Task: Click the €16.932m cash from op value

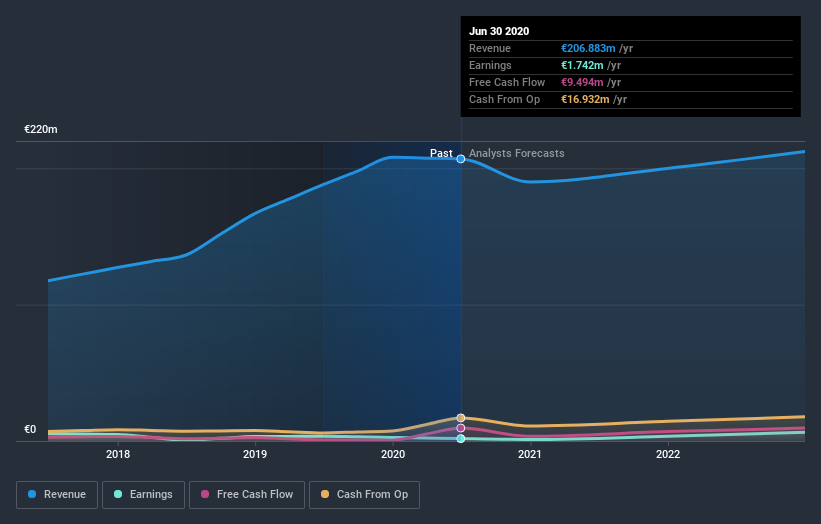Action: [585, 99]
